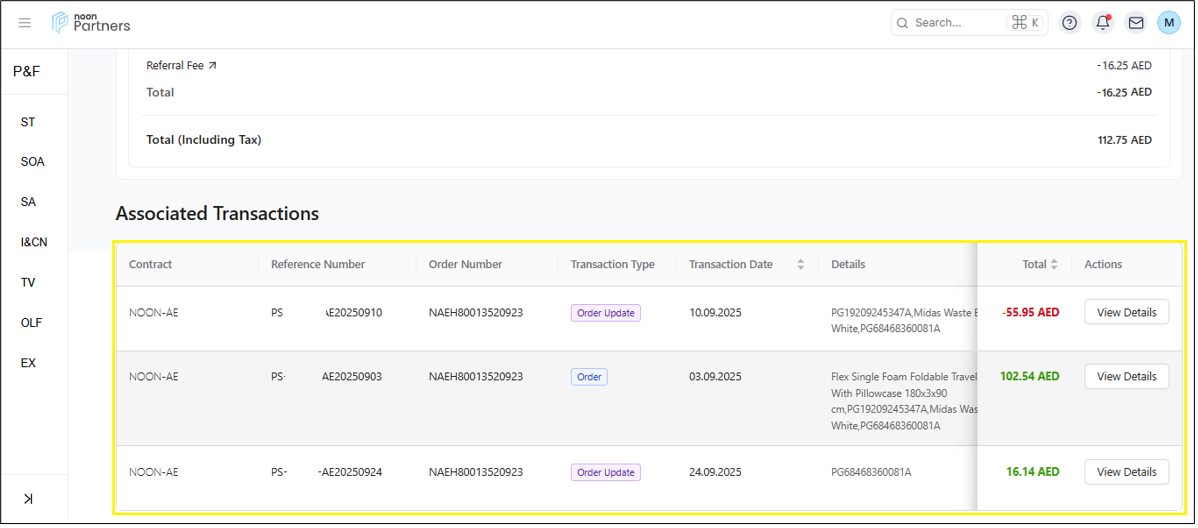This screenshot has width=1198, height=528.
Task: Sort by the Transaction Date column
Action: coord(800,265)
